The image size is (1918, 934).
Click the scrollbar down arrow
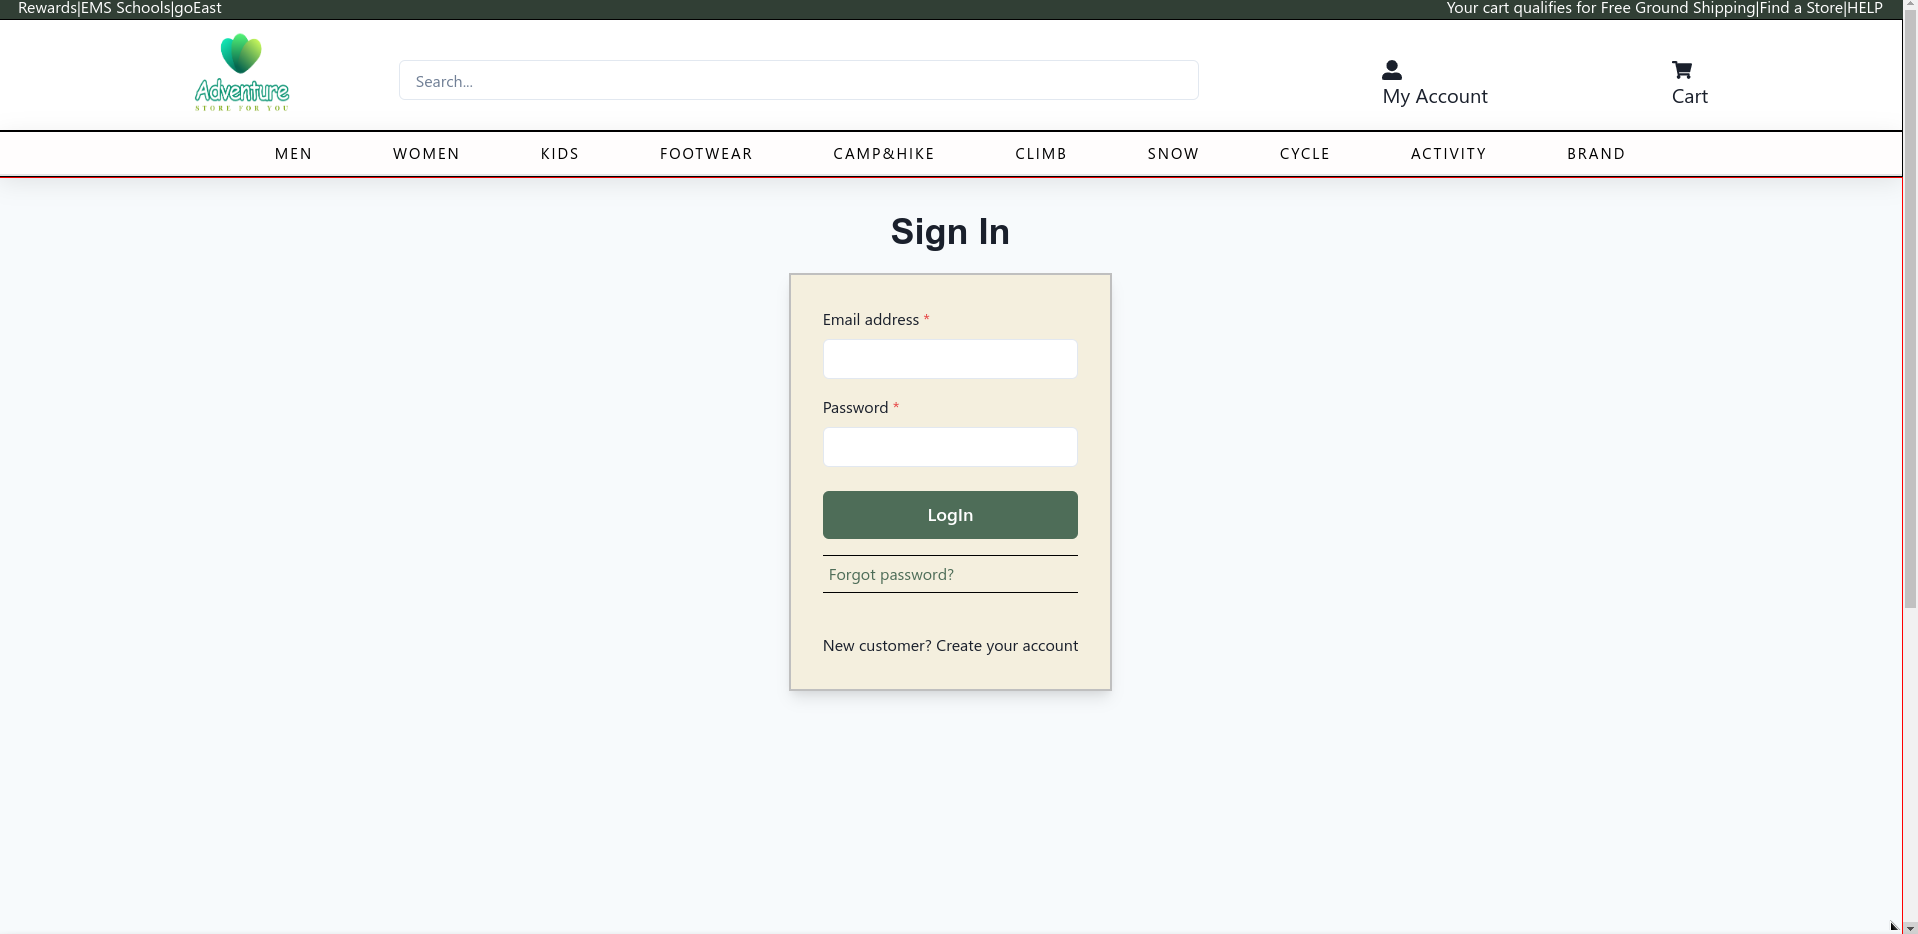(x=1910, y=927)
